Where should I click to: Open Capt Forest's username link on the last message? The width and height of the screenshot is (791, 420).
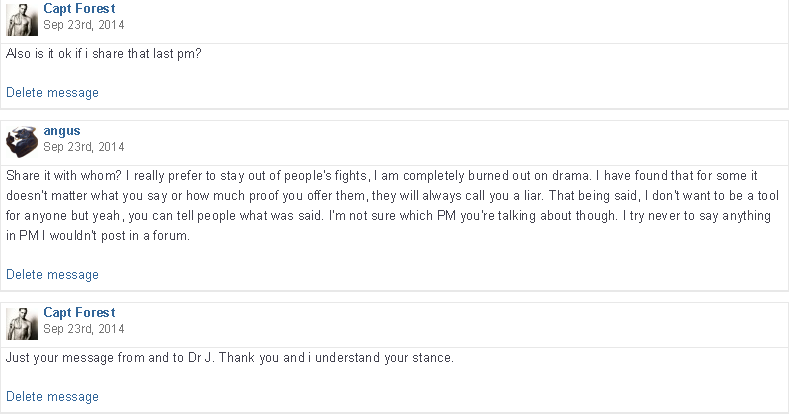[79, 312]
